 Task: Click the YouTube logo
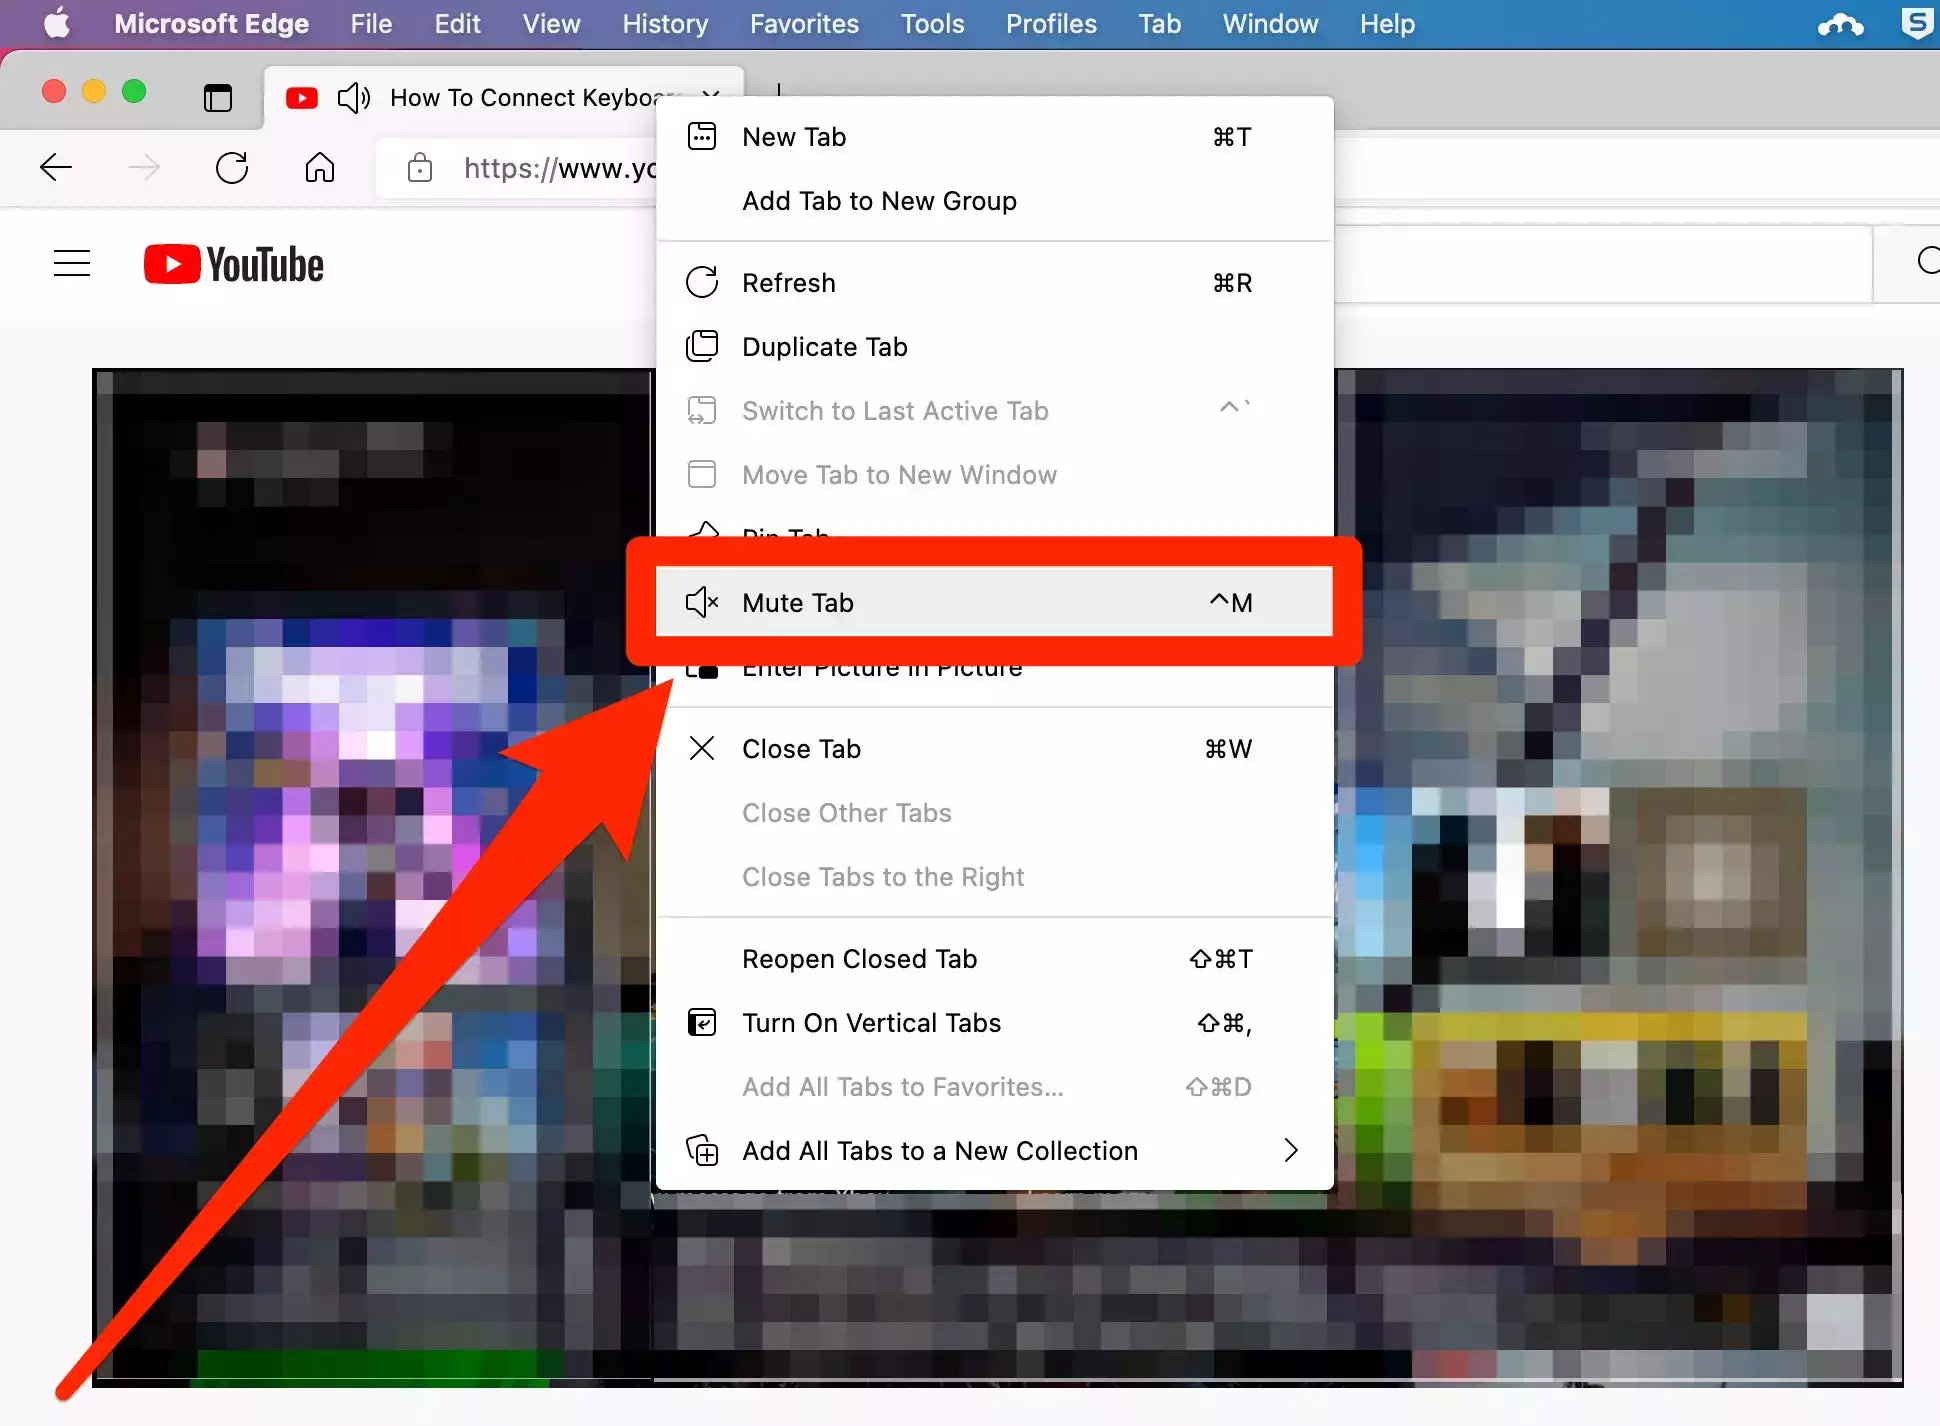[234, 264]
